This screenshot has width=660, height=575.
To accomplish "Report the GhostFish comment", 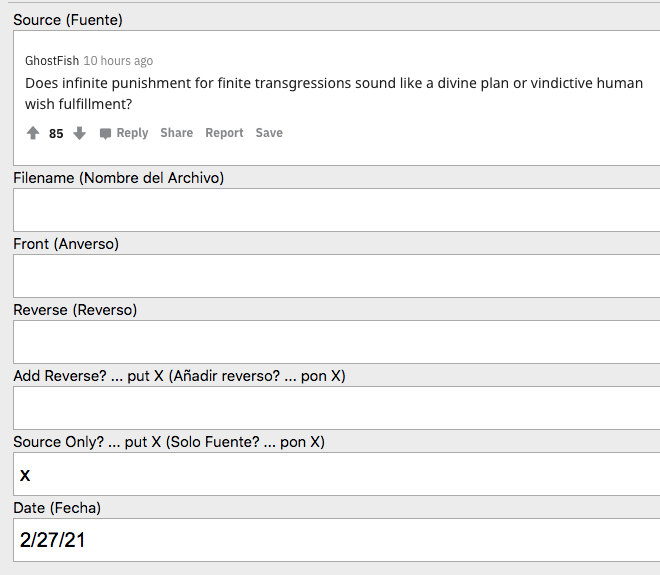I will [224, 133].
